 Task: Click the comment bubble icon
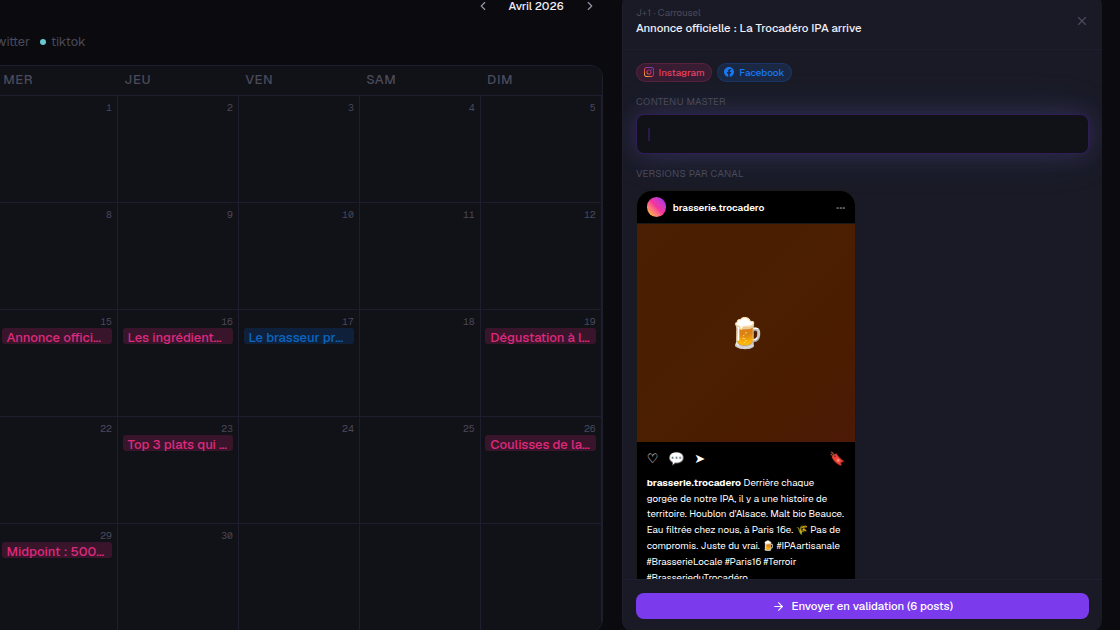(x=676, y=459)
